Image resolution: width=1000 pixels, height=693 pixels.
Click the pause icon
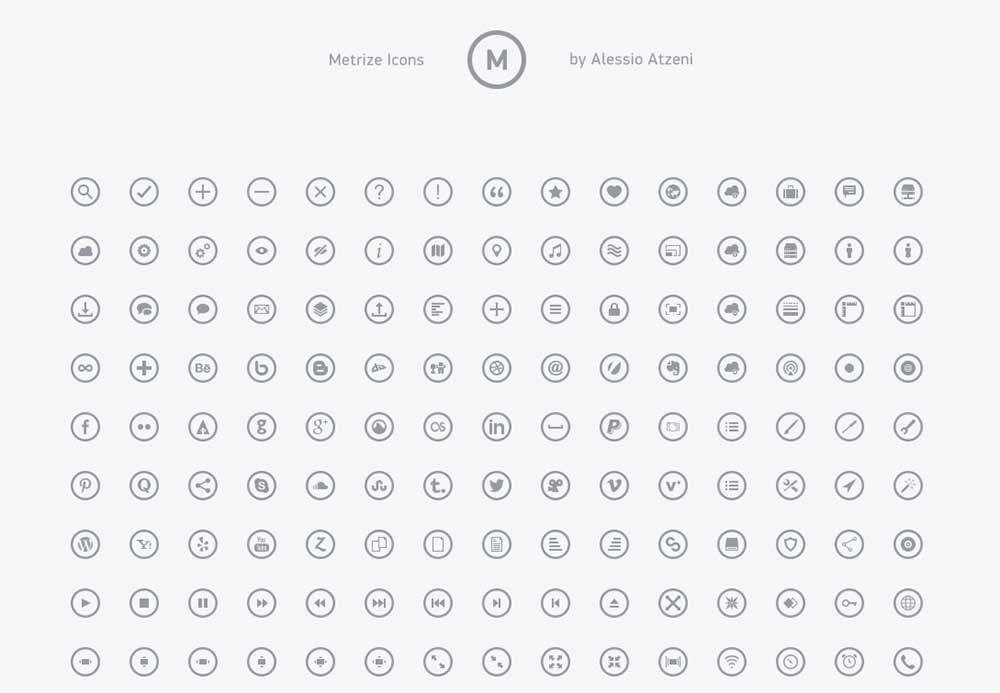[x=203, y=602]
